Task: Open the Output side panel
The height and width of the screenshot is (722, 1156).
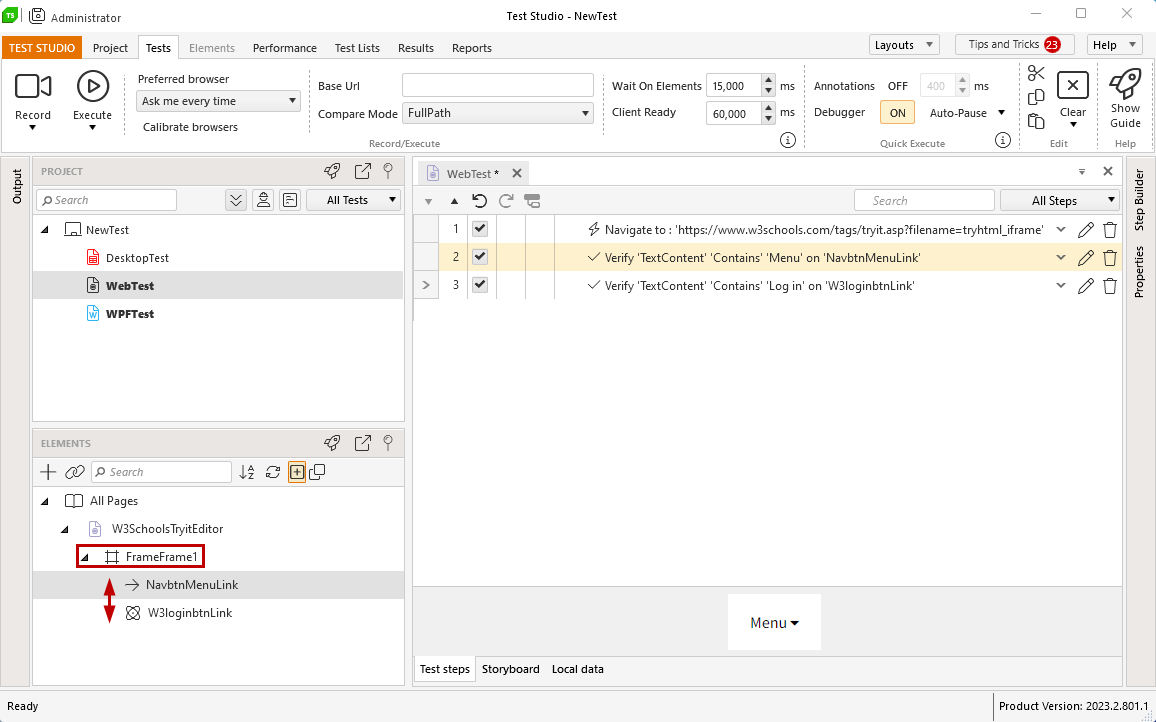Action: [x=17, y=187]
